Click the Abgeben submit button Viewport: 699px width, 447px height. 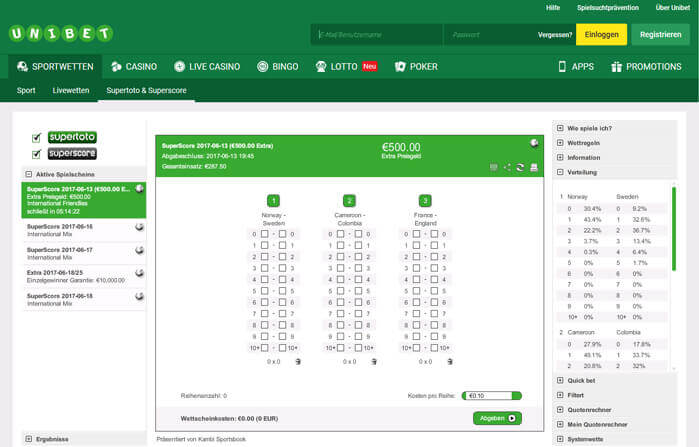tap(497, 418)
